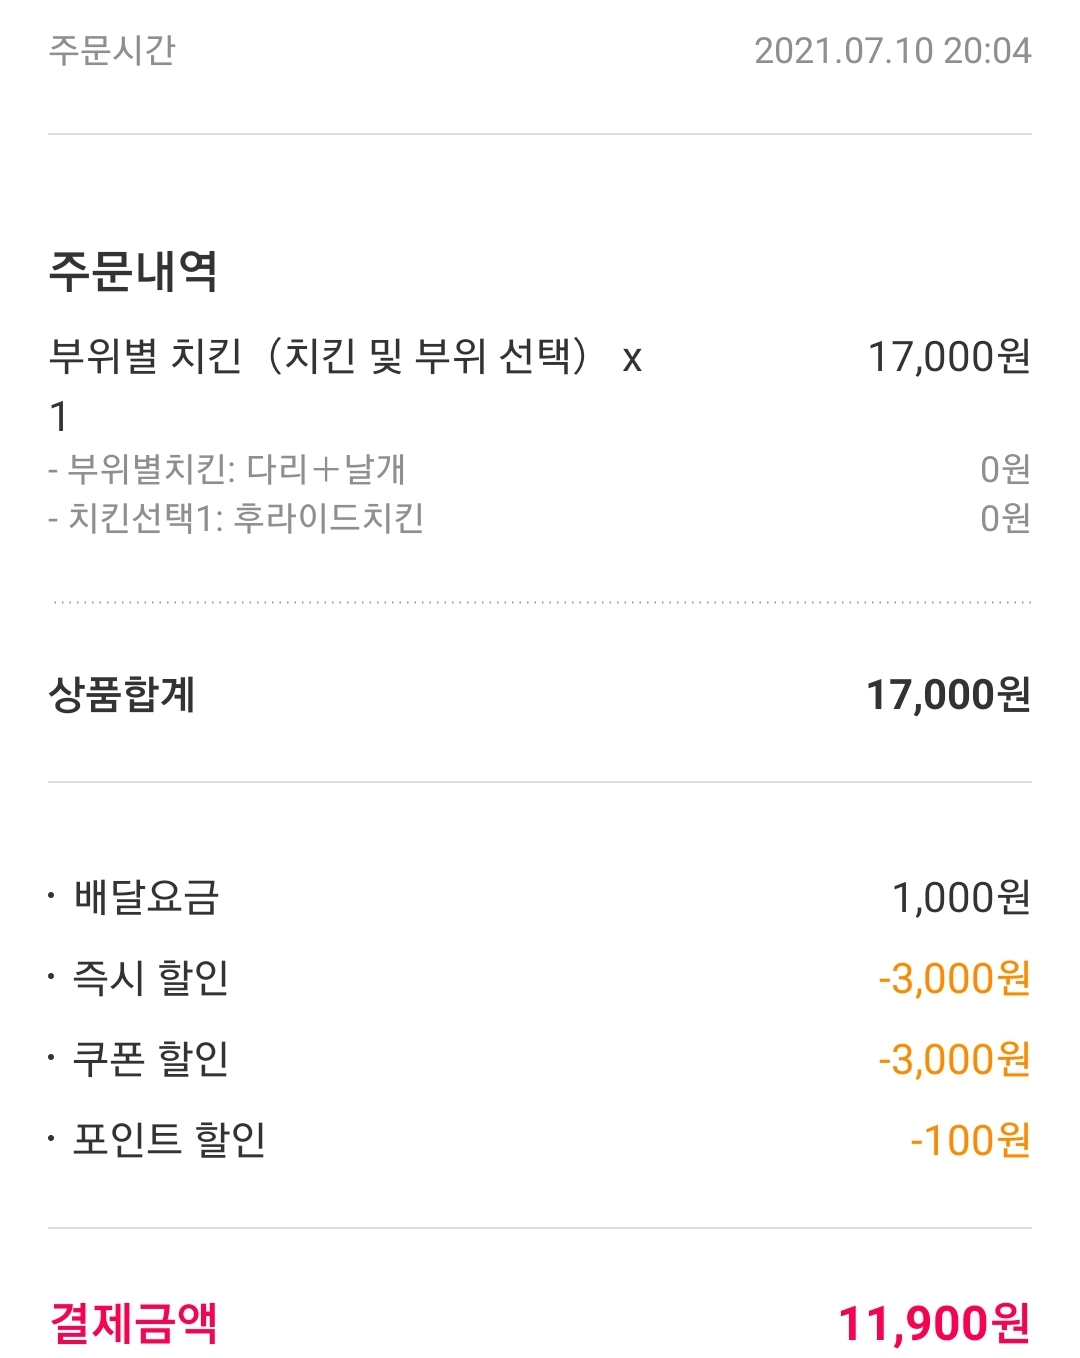This screenshot has height=1358, width=1080.
Task: Click the 1,000원 delivery fee amount
Action: click(x=960, y=898)
